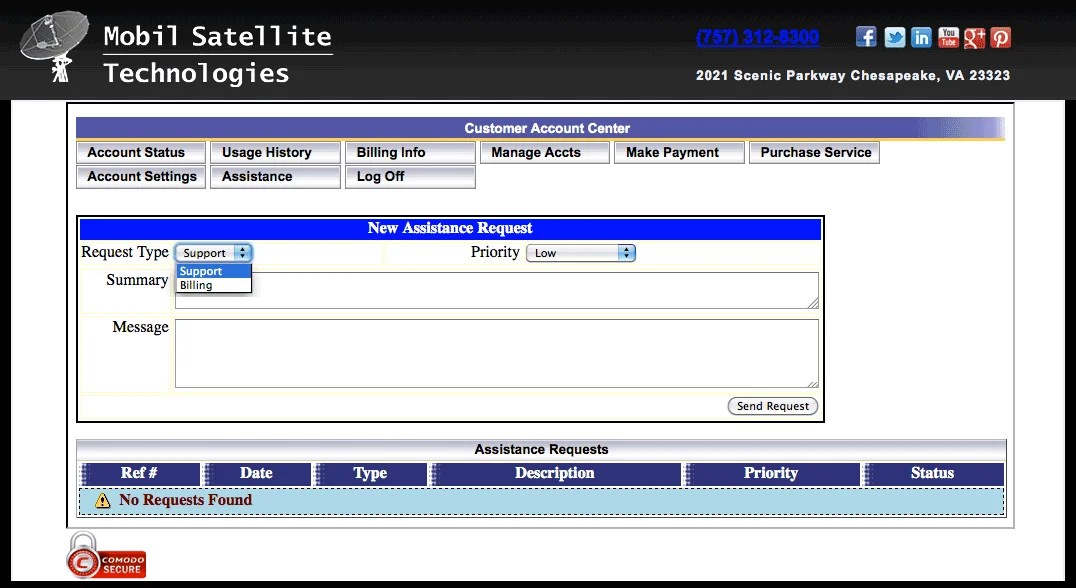Open Account Settings
This screenshot has height=588, width=1076.
[141, 176]
